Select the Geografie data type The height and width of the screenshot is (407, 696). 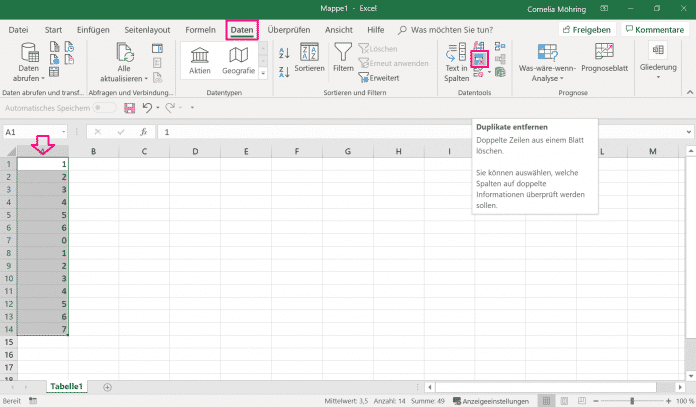pyautogui.click(x=238, y=62)
